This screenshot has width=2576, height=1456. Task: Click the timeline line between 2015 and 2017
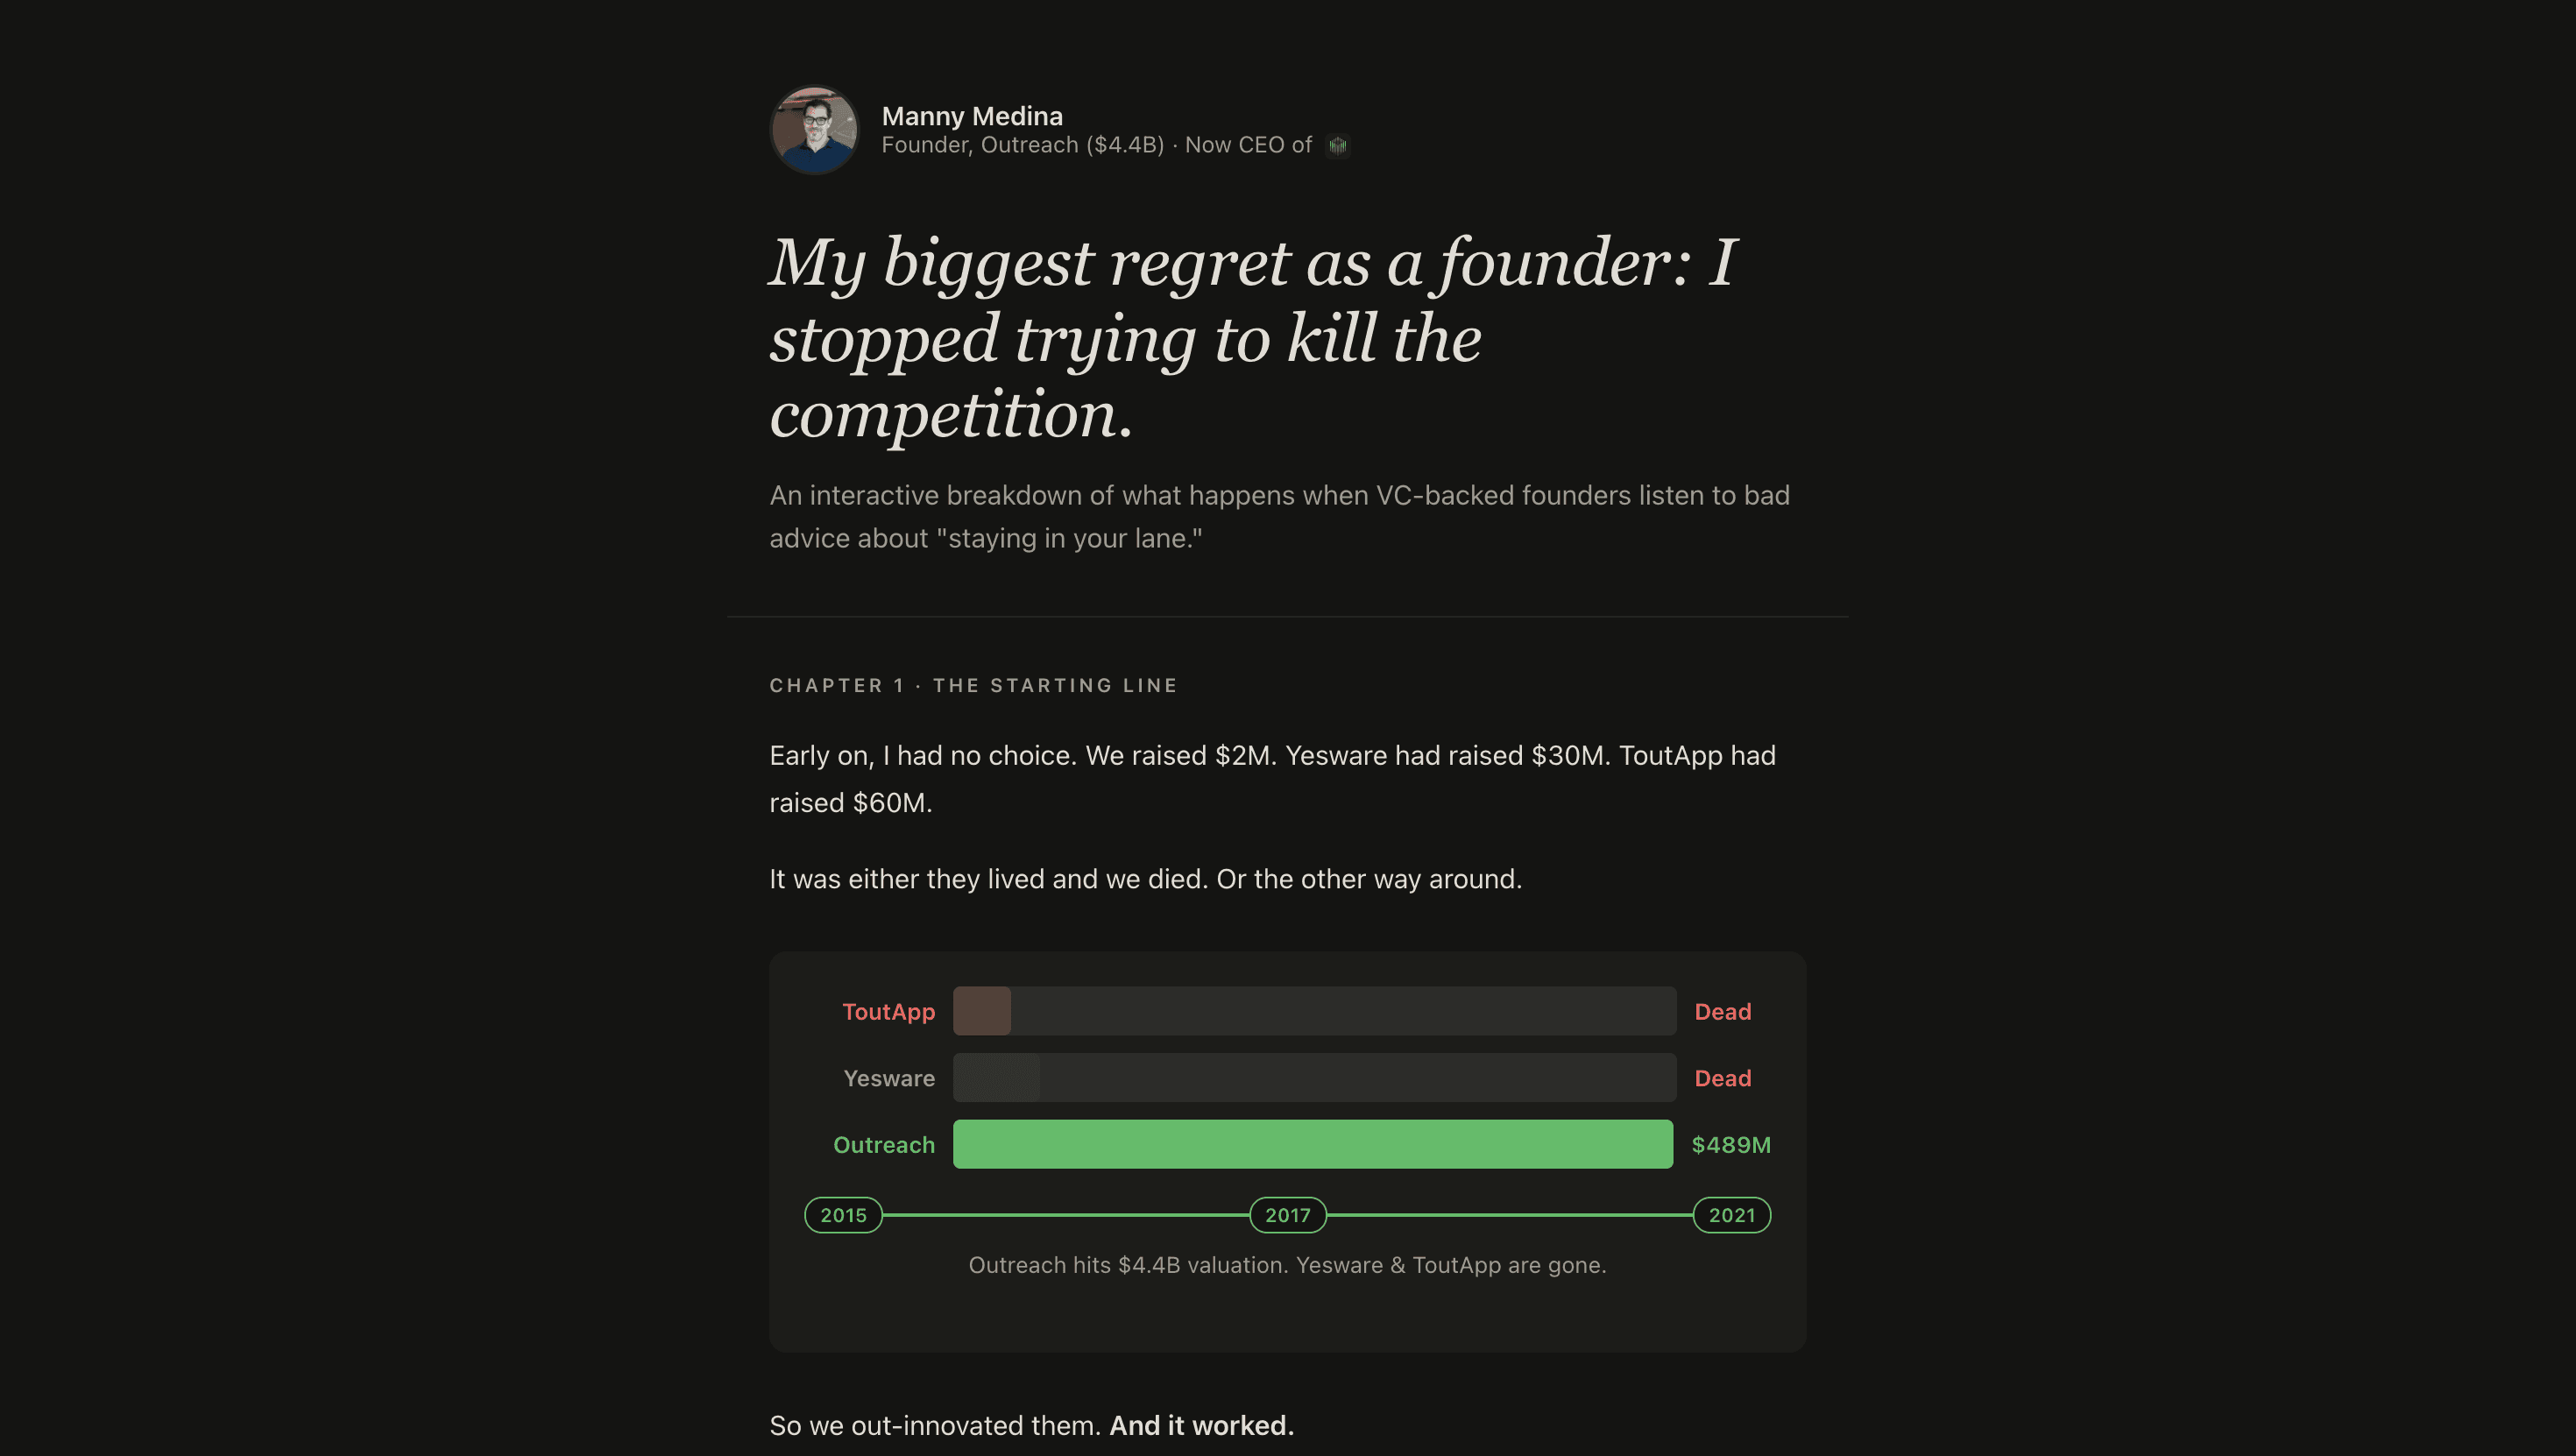[x=1065, y=1215]
